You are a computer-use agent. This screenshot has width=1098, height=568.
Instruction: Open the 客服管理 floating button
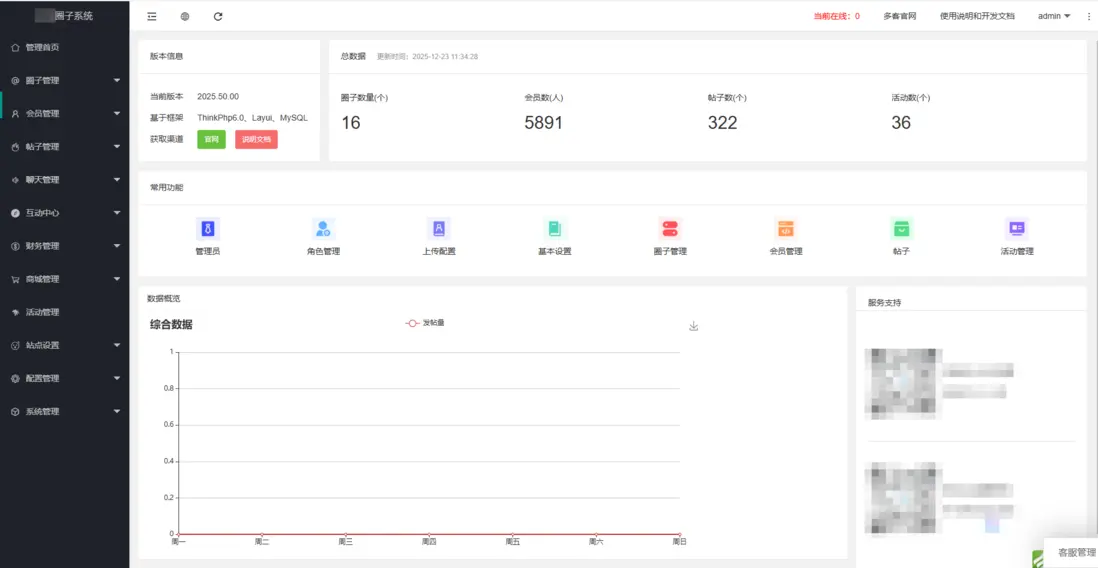tap(1071, 553)
